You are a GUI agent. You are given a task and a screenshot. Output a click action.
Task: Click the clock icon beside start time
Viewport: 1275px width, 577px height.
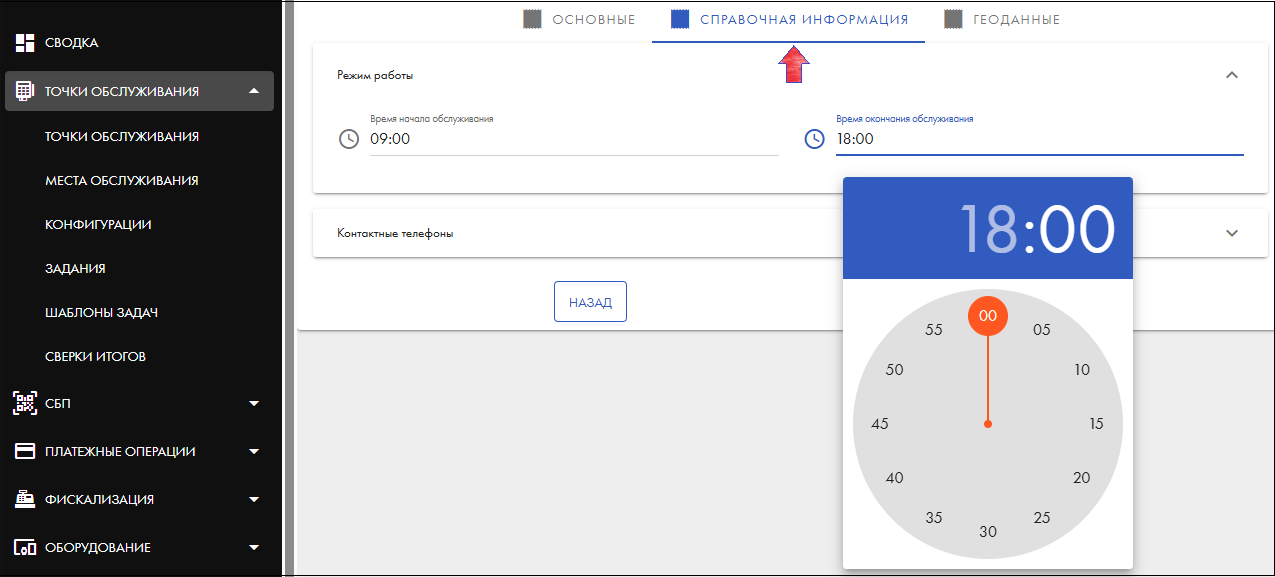pyautogui.click(x=349, y=139)
